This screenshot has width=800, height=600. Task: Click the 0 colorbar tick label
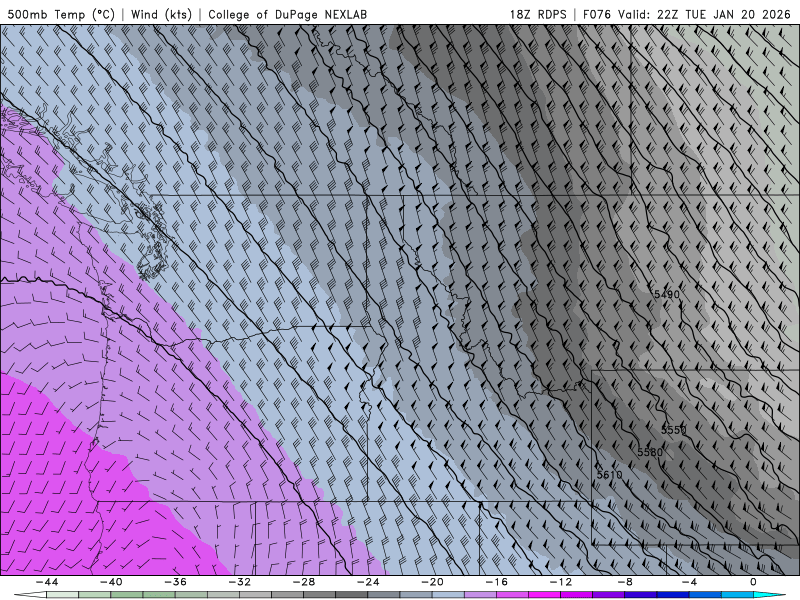(753, 582)
